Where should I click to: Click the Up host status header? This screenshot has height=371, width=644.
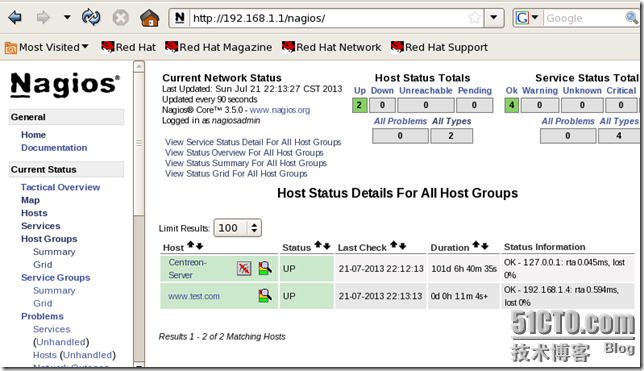pos(360,90)
